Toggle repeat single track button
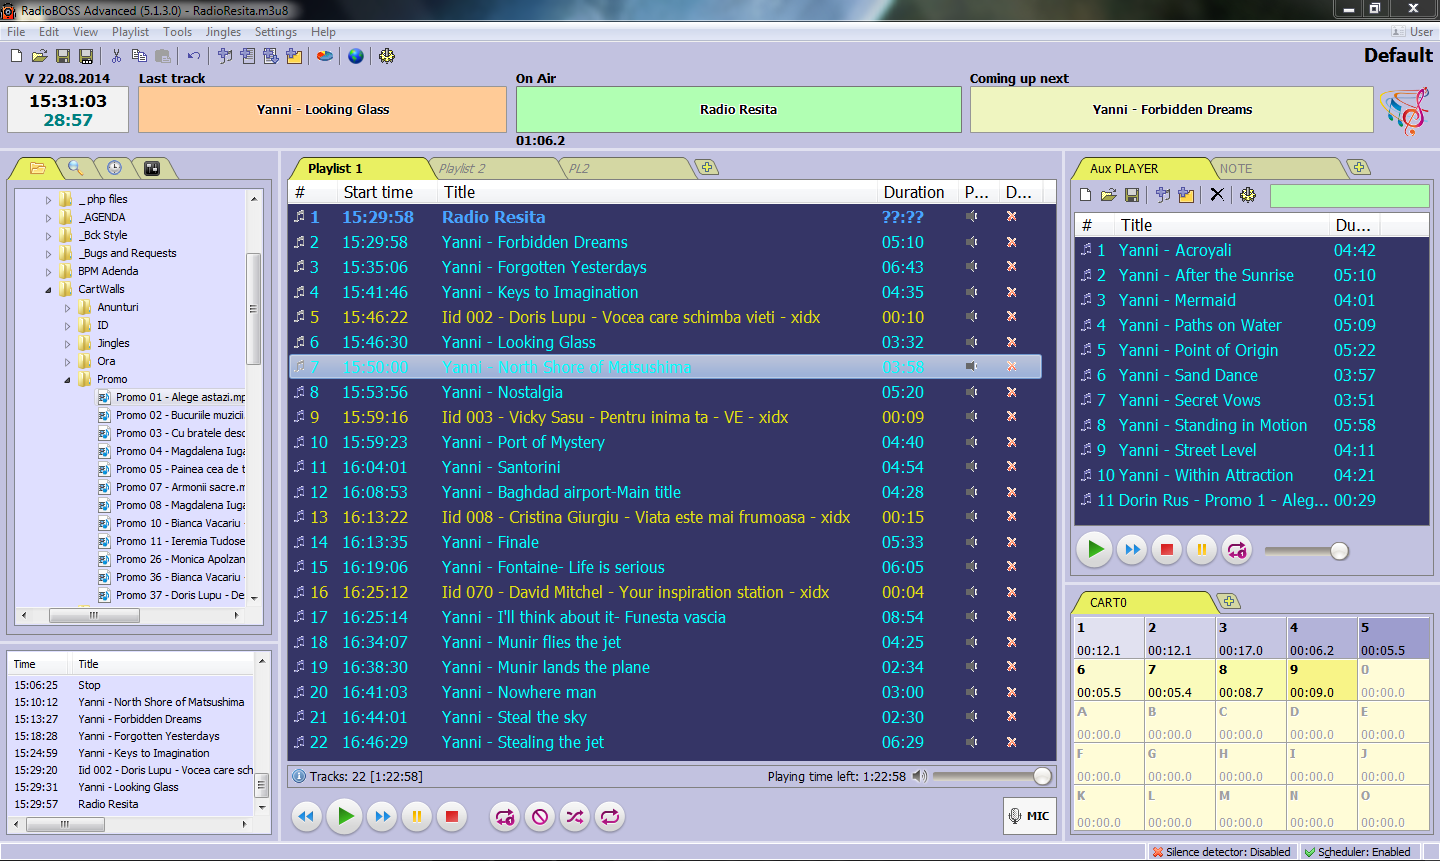1440x861 pixels. 505,817
